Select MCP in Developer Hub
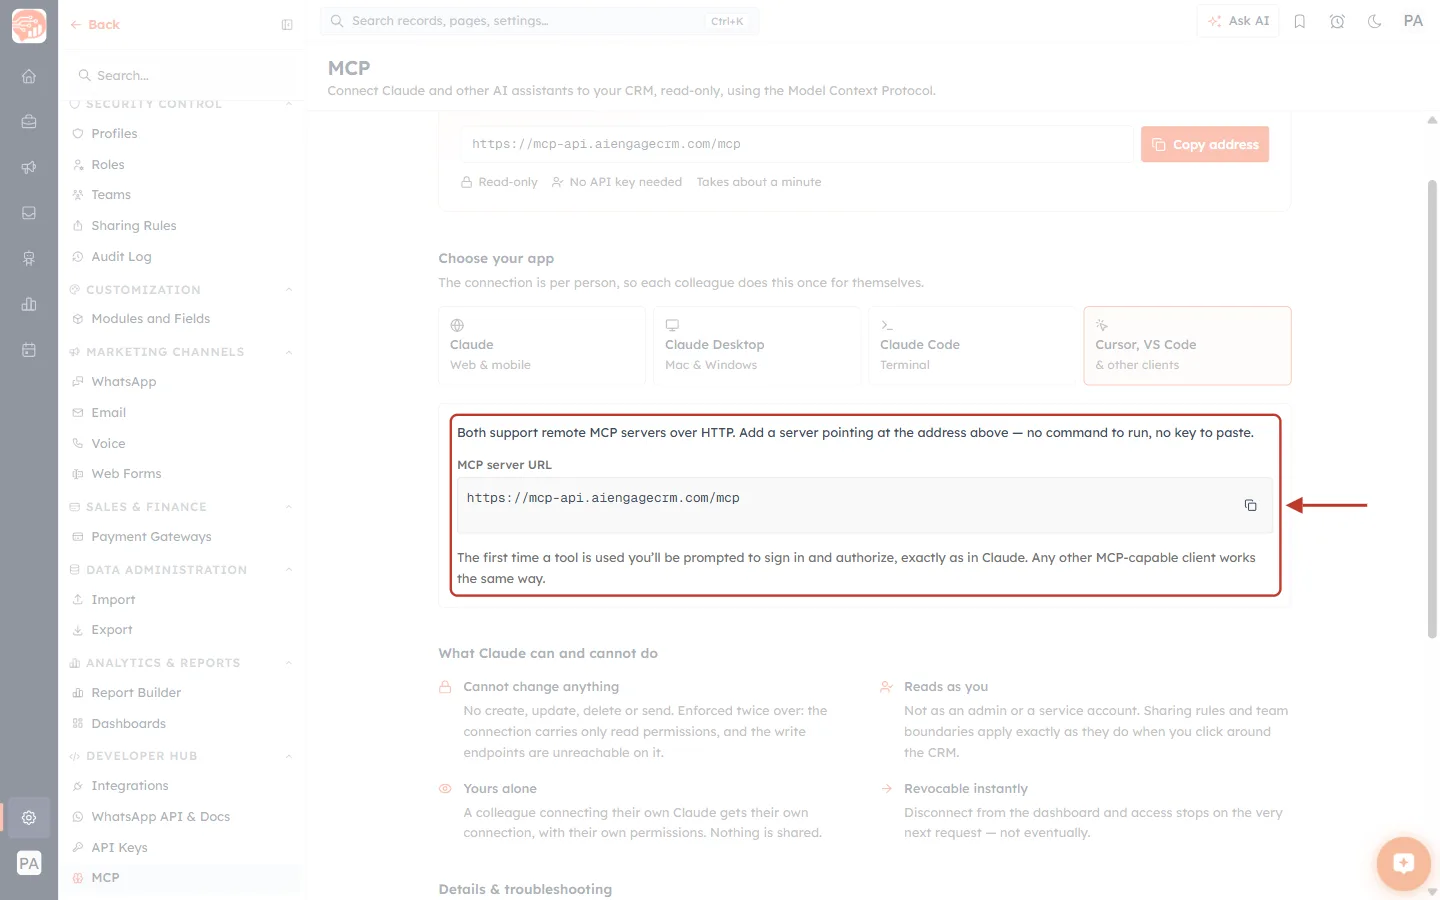Image resolution: width=1440 pixels, height=900 pixels. [183, 878]
